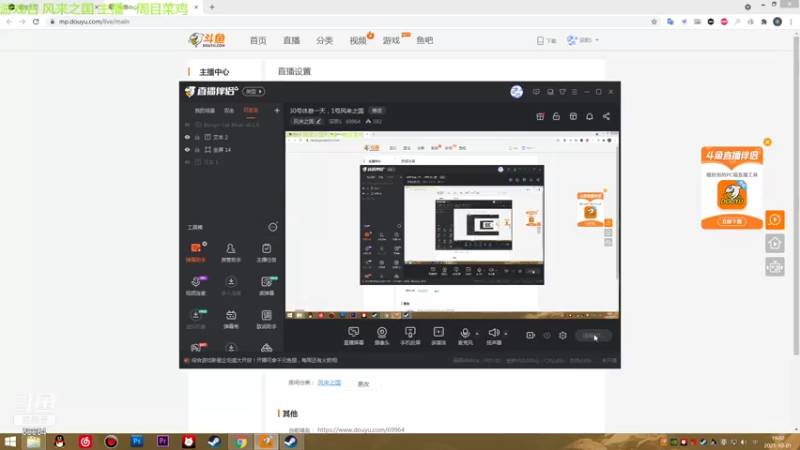Click the record video icon in bottom bar
Image resolution: width=800 pixels, height=450 pixels.
[x=531, y=335]
